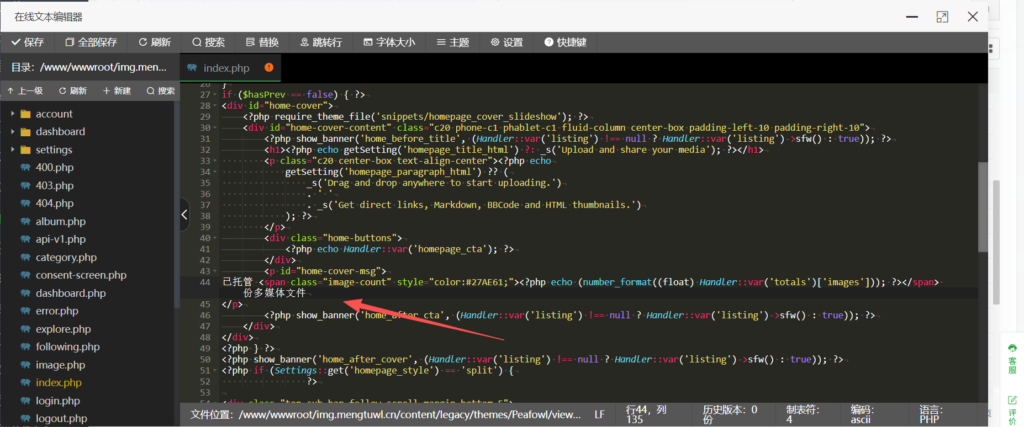Expand the dashboard folder arrow
The height and width of the screenshot is (427, 1024).
pyautogui.click(x=12, y=132)
